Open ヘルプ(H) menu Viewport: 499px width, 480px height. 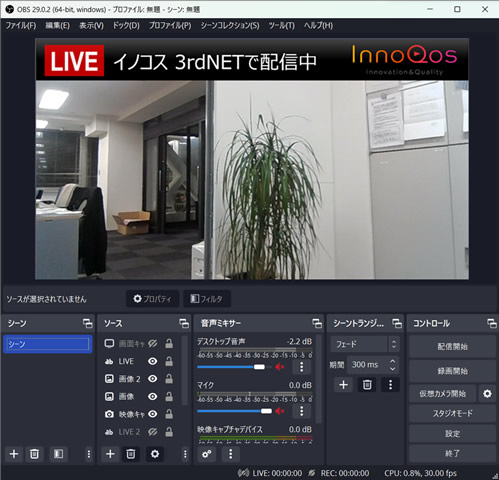point(318,26)
